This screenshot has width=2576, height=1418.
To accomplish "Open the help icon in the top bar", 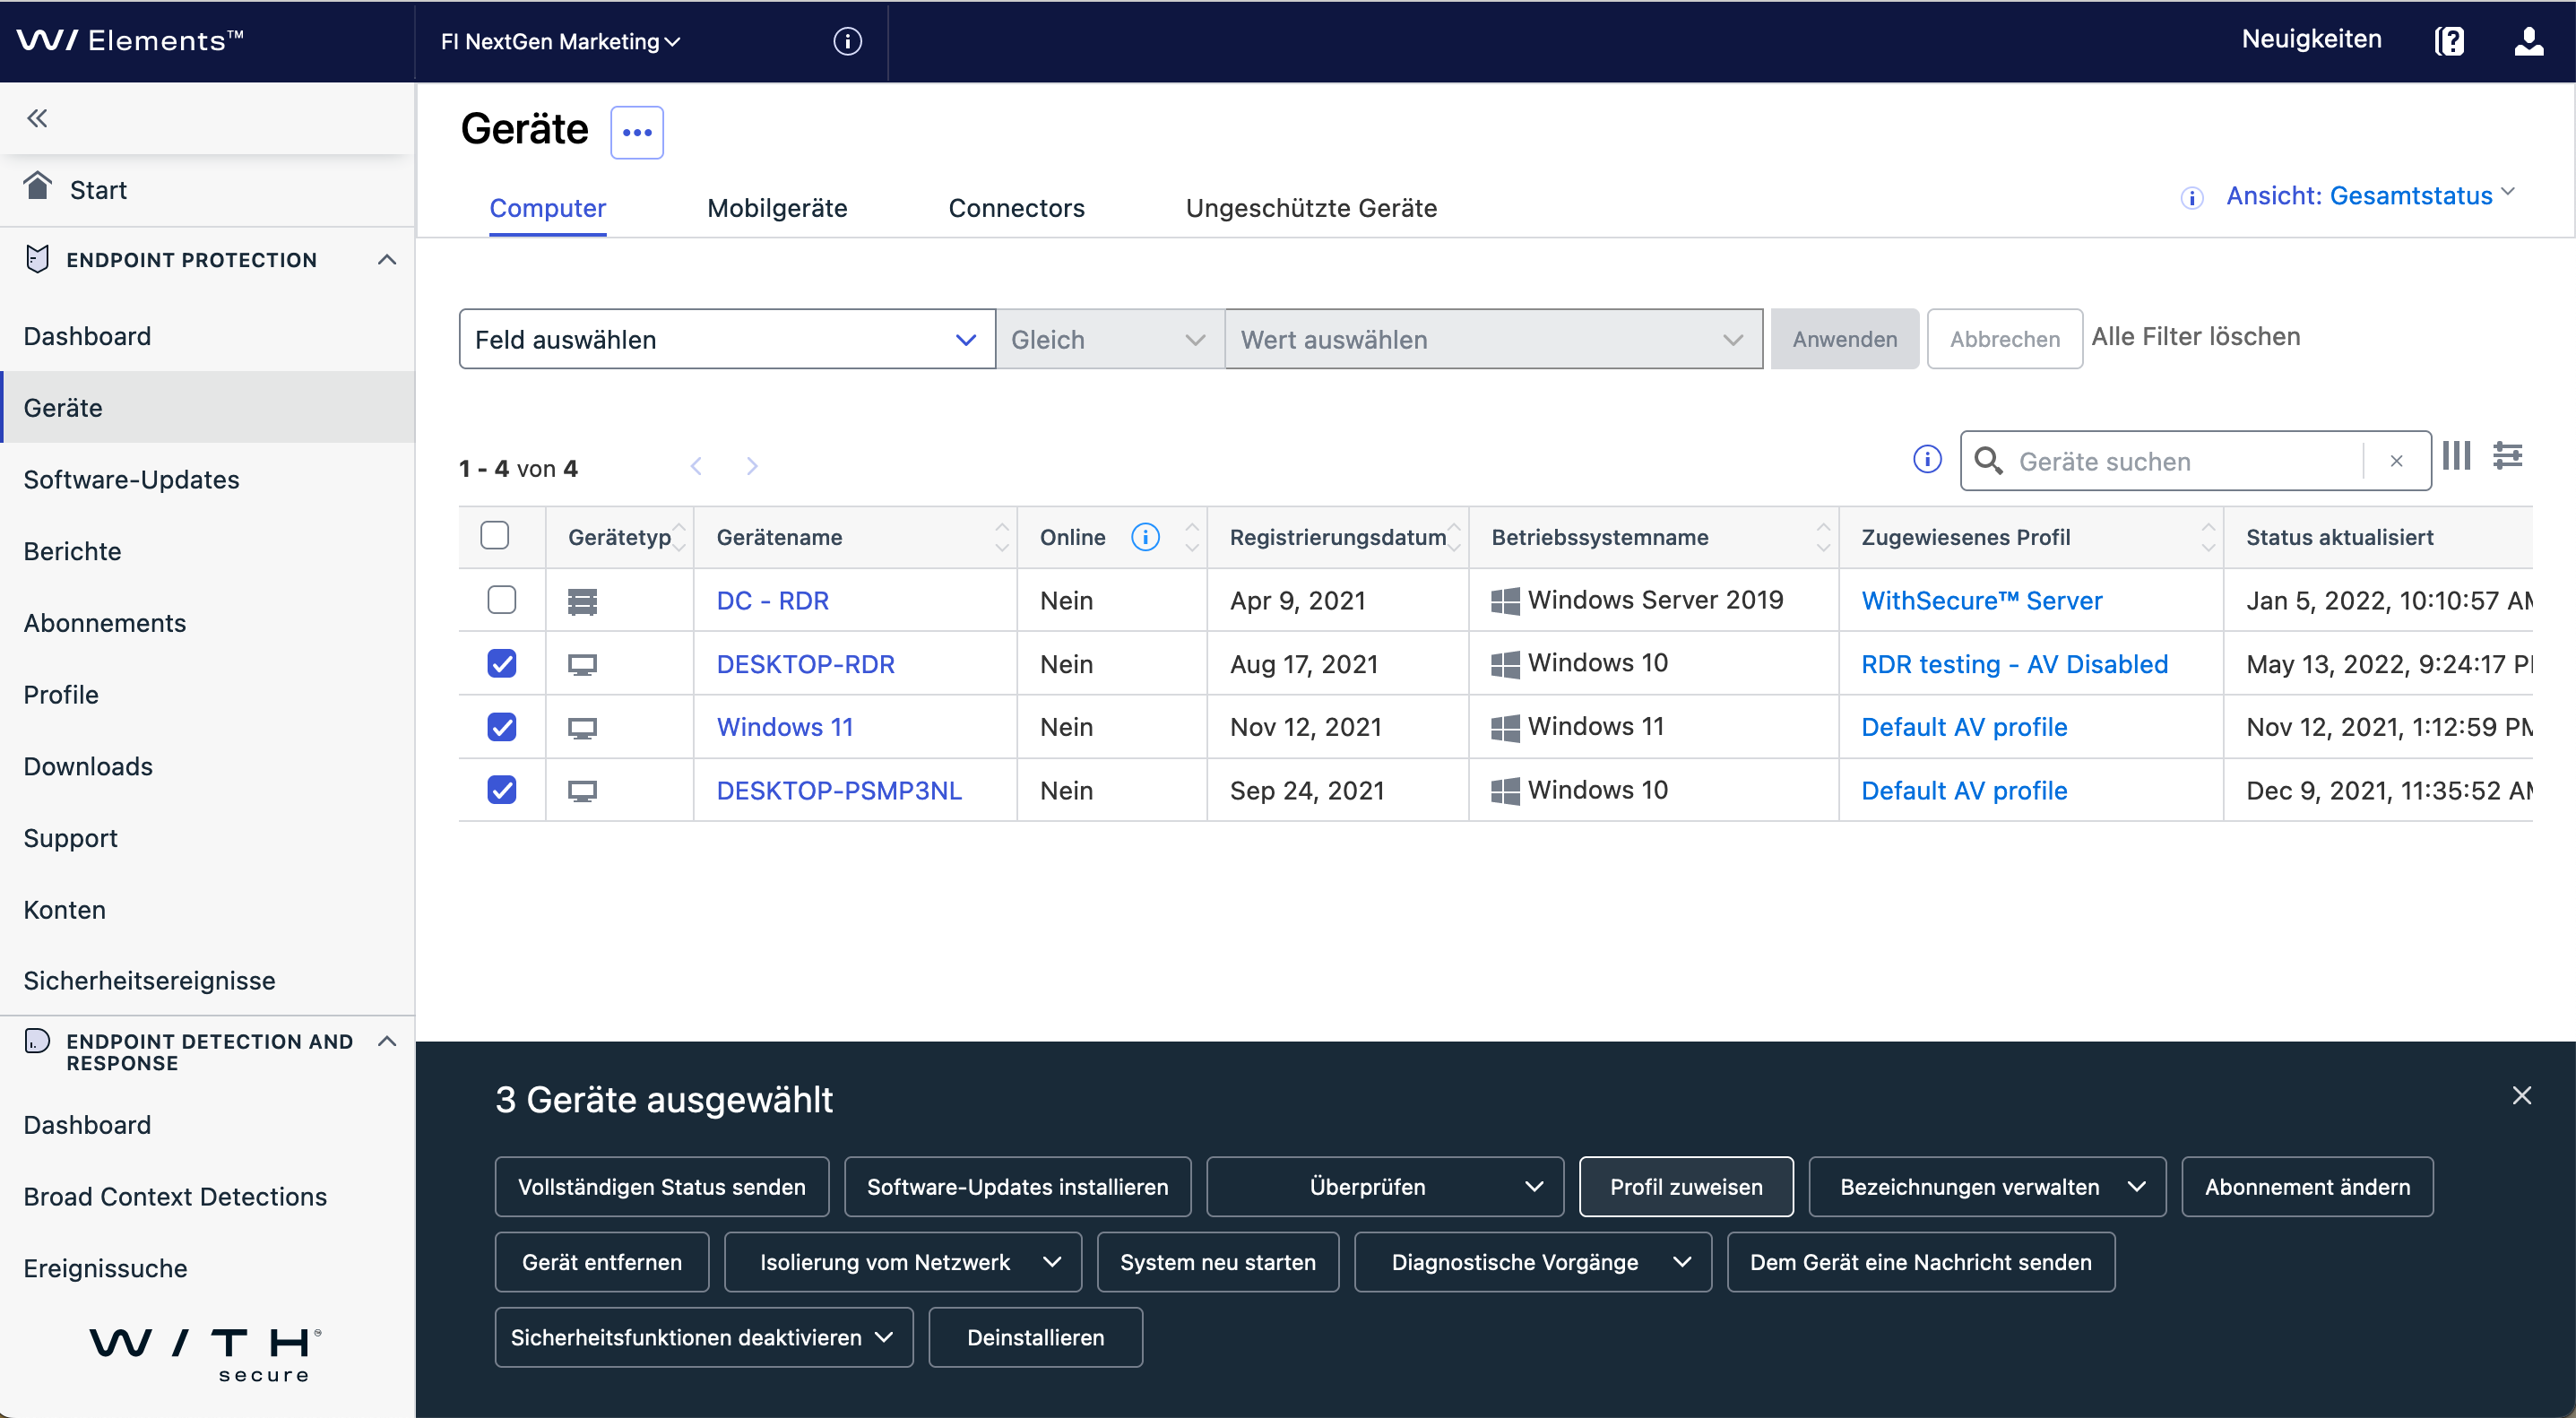I will coord(2451,40).
